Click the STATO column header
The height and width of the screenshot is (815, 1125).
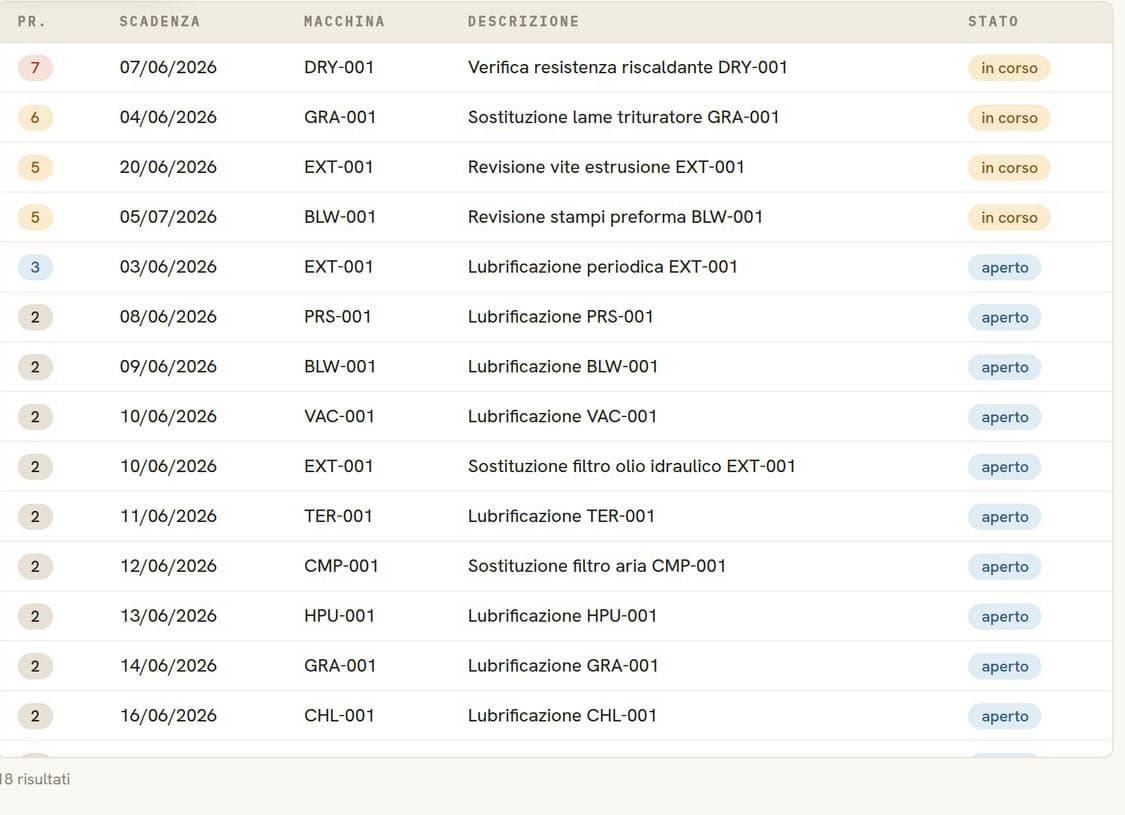click(x=993, y=22)
